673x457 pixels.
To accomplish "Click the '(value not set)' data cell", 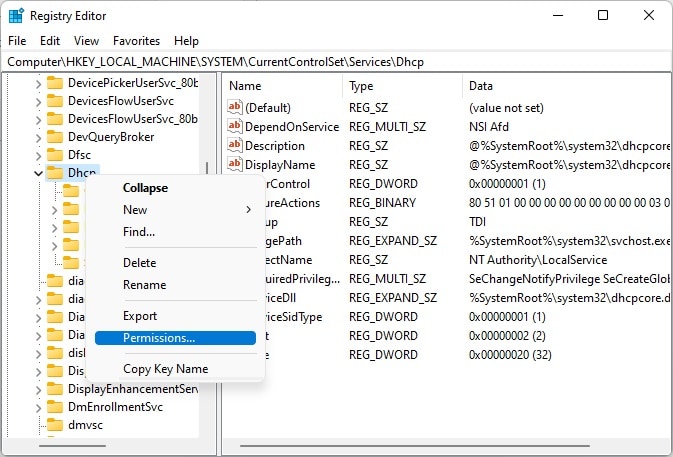I will (x=506, y=108).
